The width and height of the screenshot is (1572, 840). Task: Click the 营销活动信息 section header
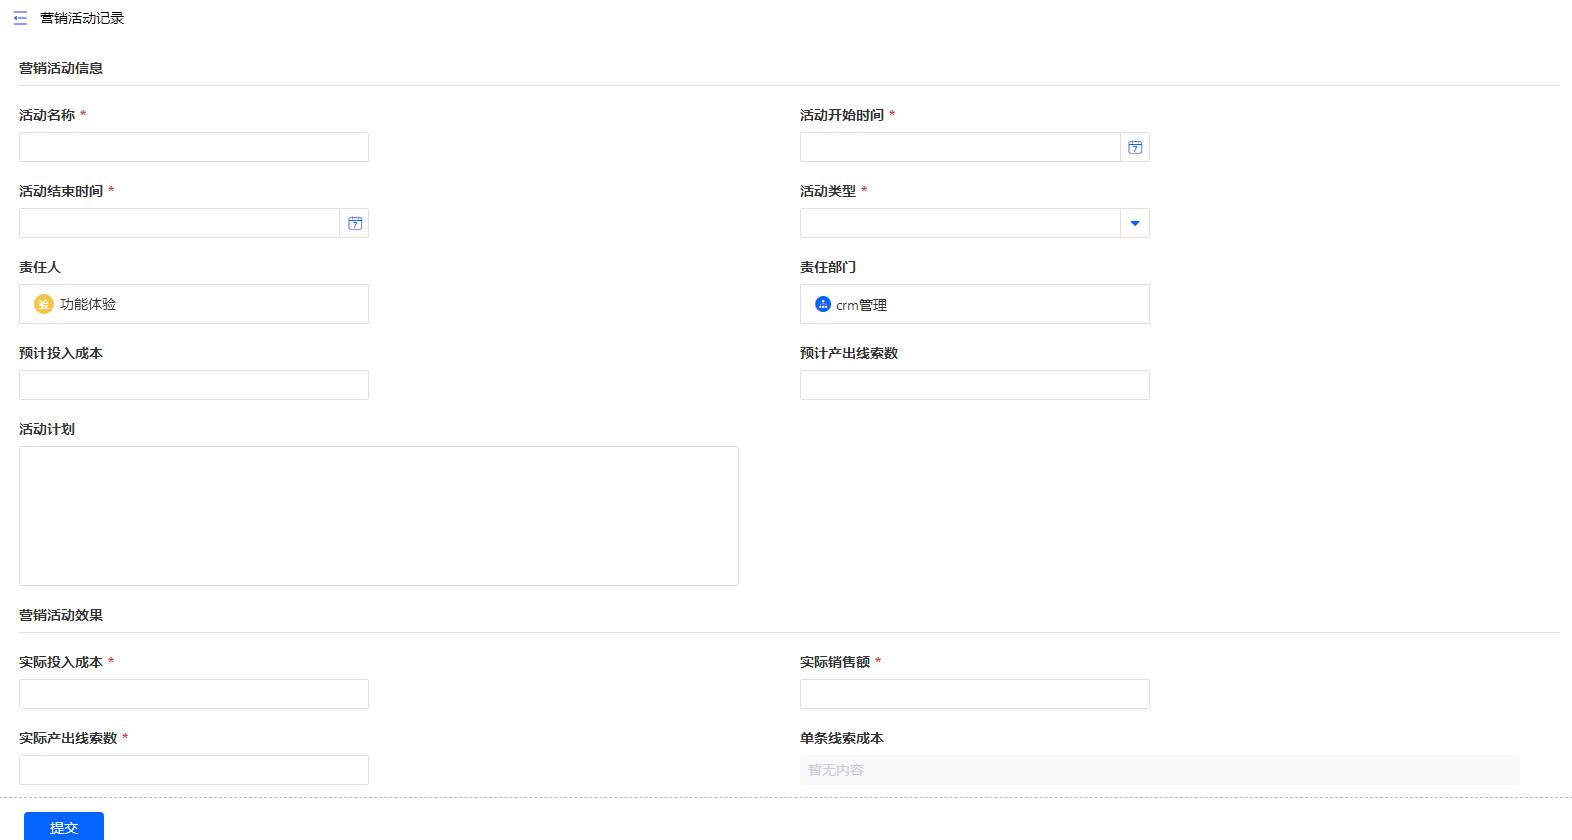pyautogui.click(x=61, y=68)
